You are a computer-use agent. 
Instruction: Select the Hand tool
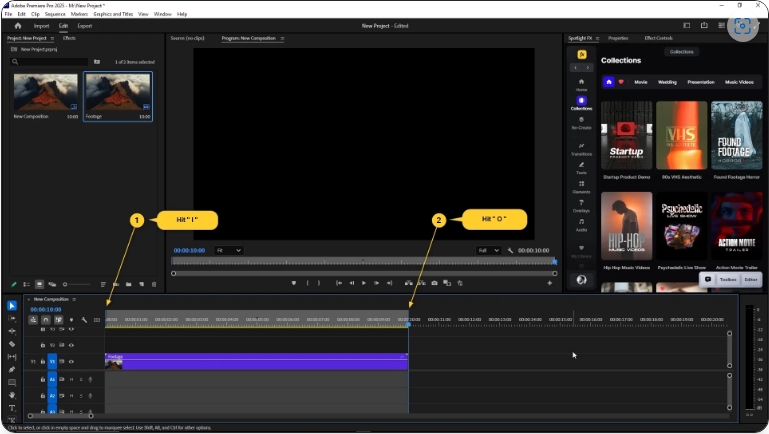12,395
